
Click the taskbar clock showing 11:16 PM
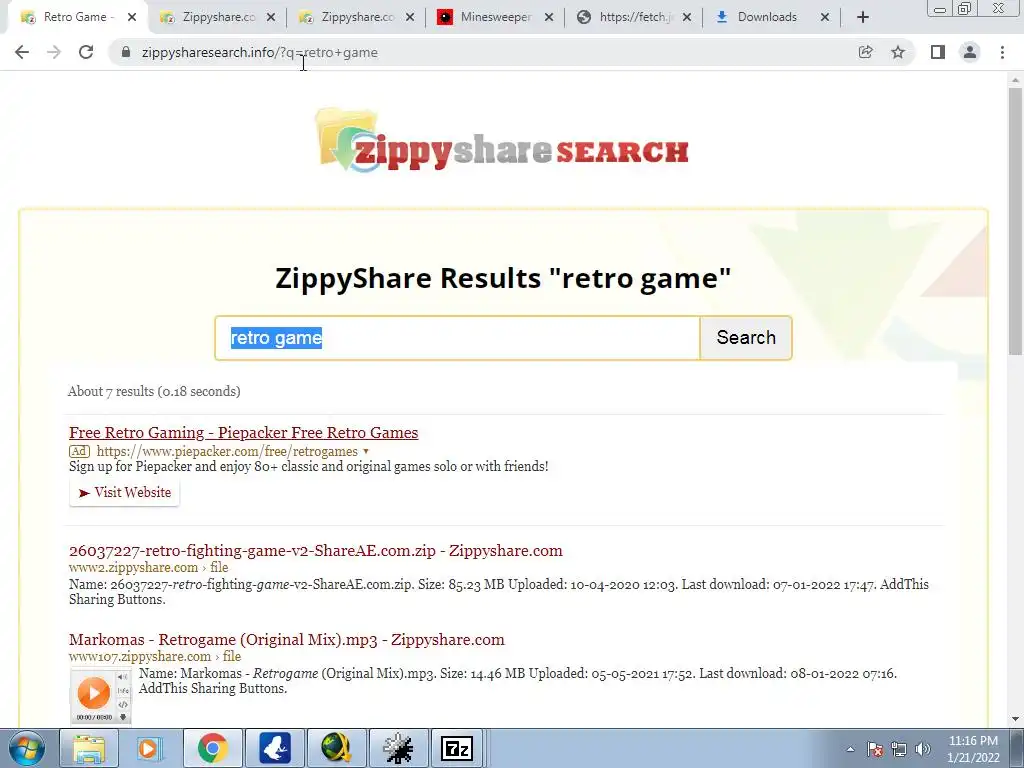click(x=973, y=749)
